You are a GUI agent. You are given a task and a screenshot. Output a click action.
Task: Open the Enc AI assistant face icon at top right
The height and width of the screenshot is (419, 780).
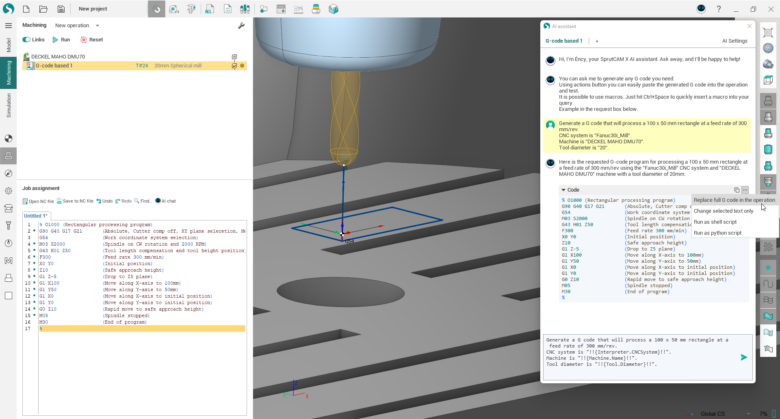tap(701, 8)
